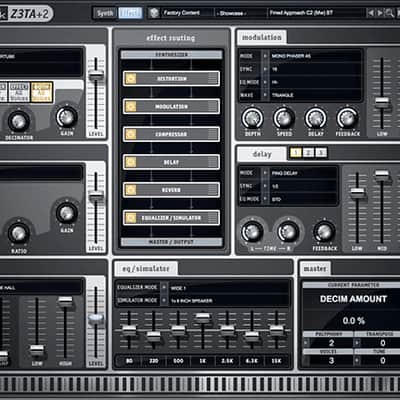
Task: Open the Factory Content bank selector
Action: pyautogui.click(x=187, y=13)
